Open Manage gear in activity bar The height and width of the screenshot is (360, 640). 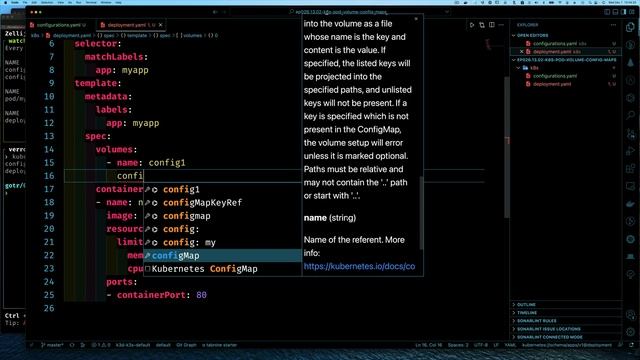pos(631,332)
